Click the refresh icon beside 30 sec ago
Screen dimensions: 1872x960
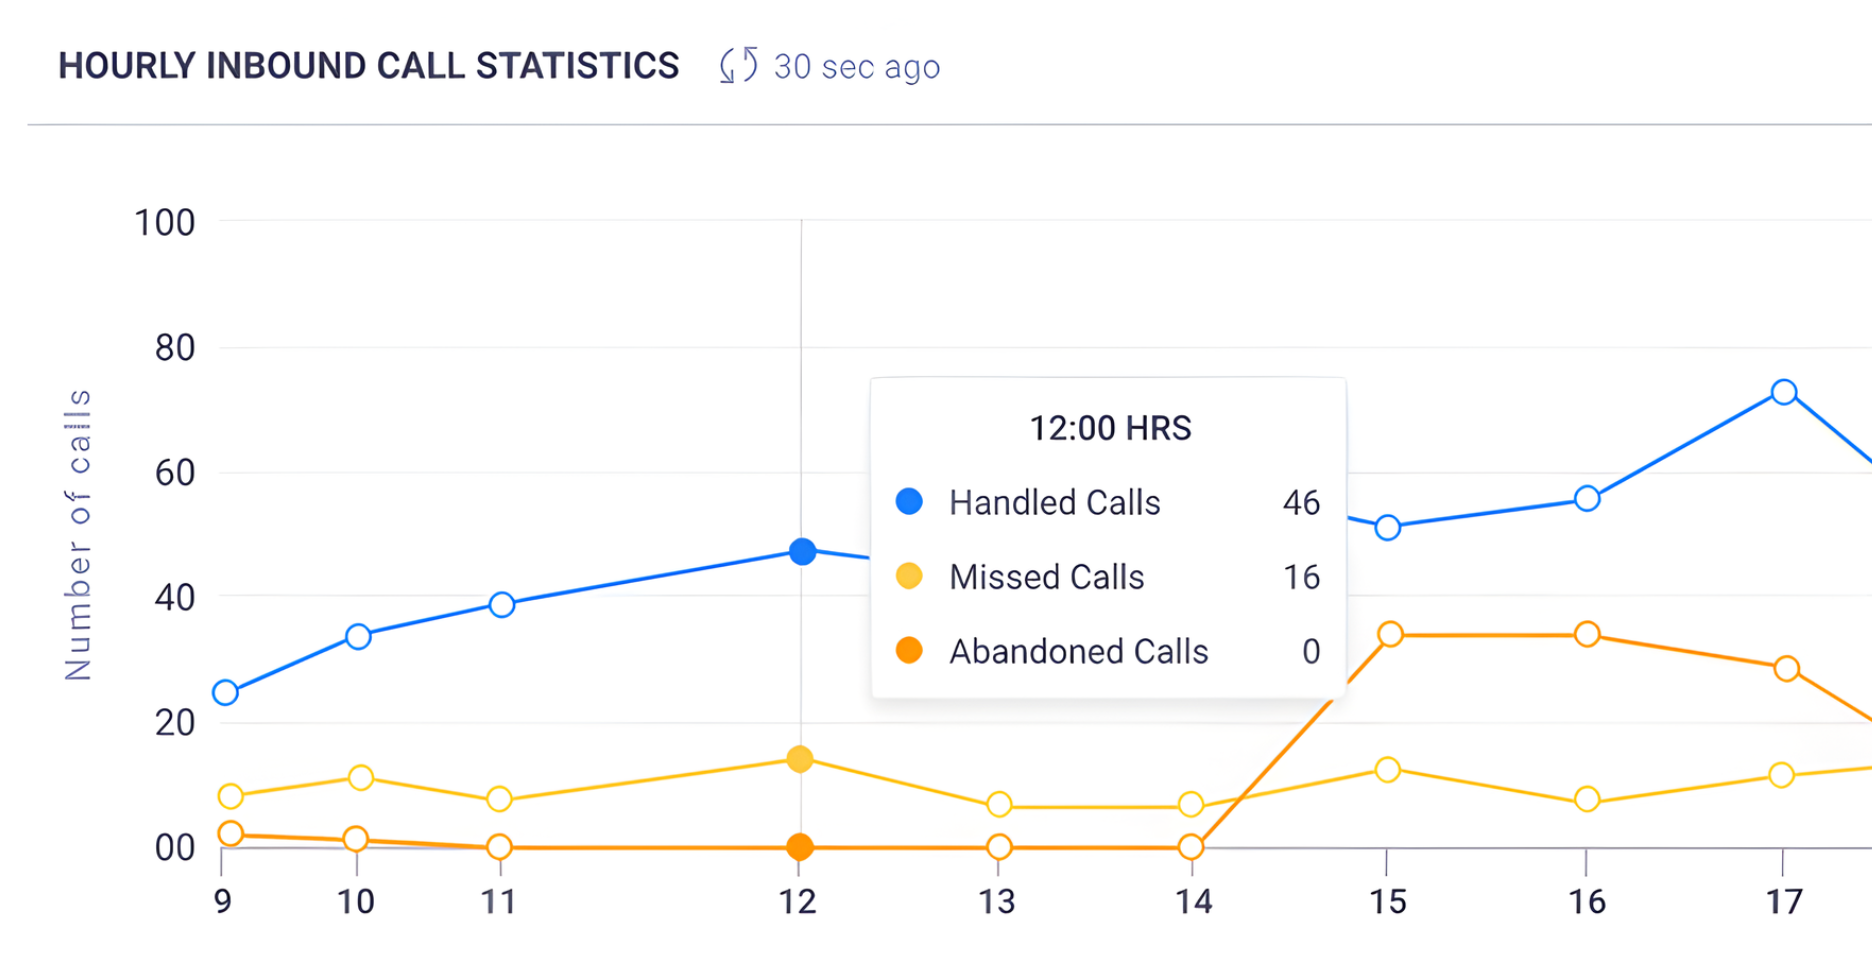coord(738,66)
